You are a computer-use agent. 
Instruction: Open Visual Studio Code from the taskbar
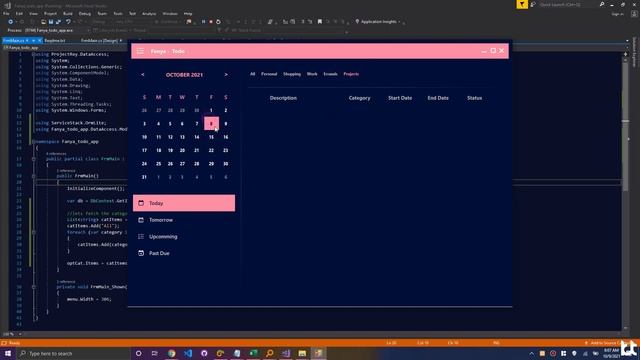(x=188, y=353)
